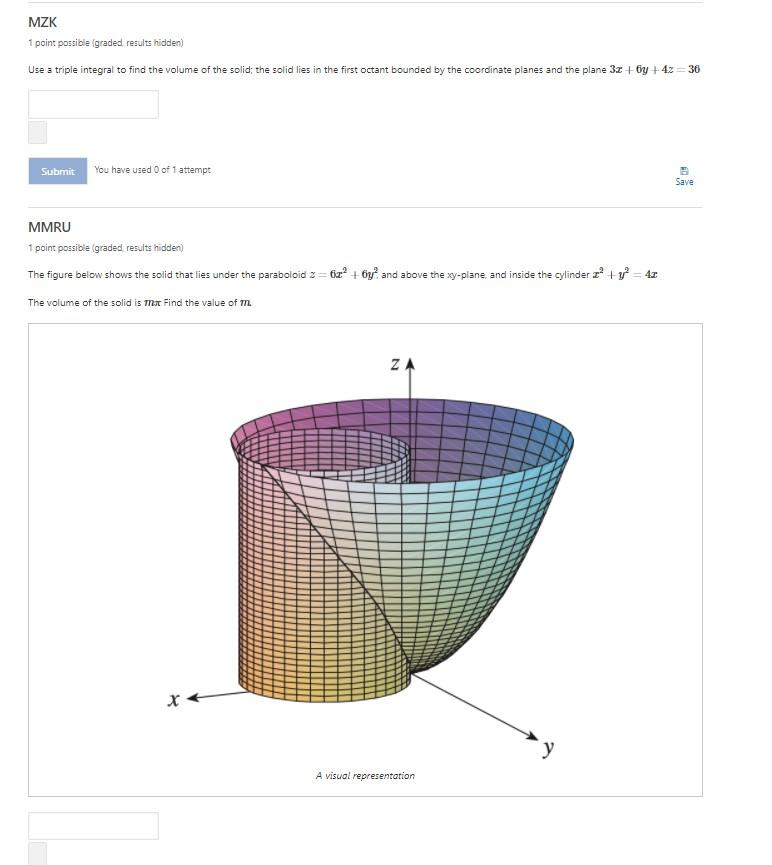This screenshot has height=865, width=772.
Task: Click the paraboloid and cylinder figure
Action: (400, 540)
